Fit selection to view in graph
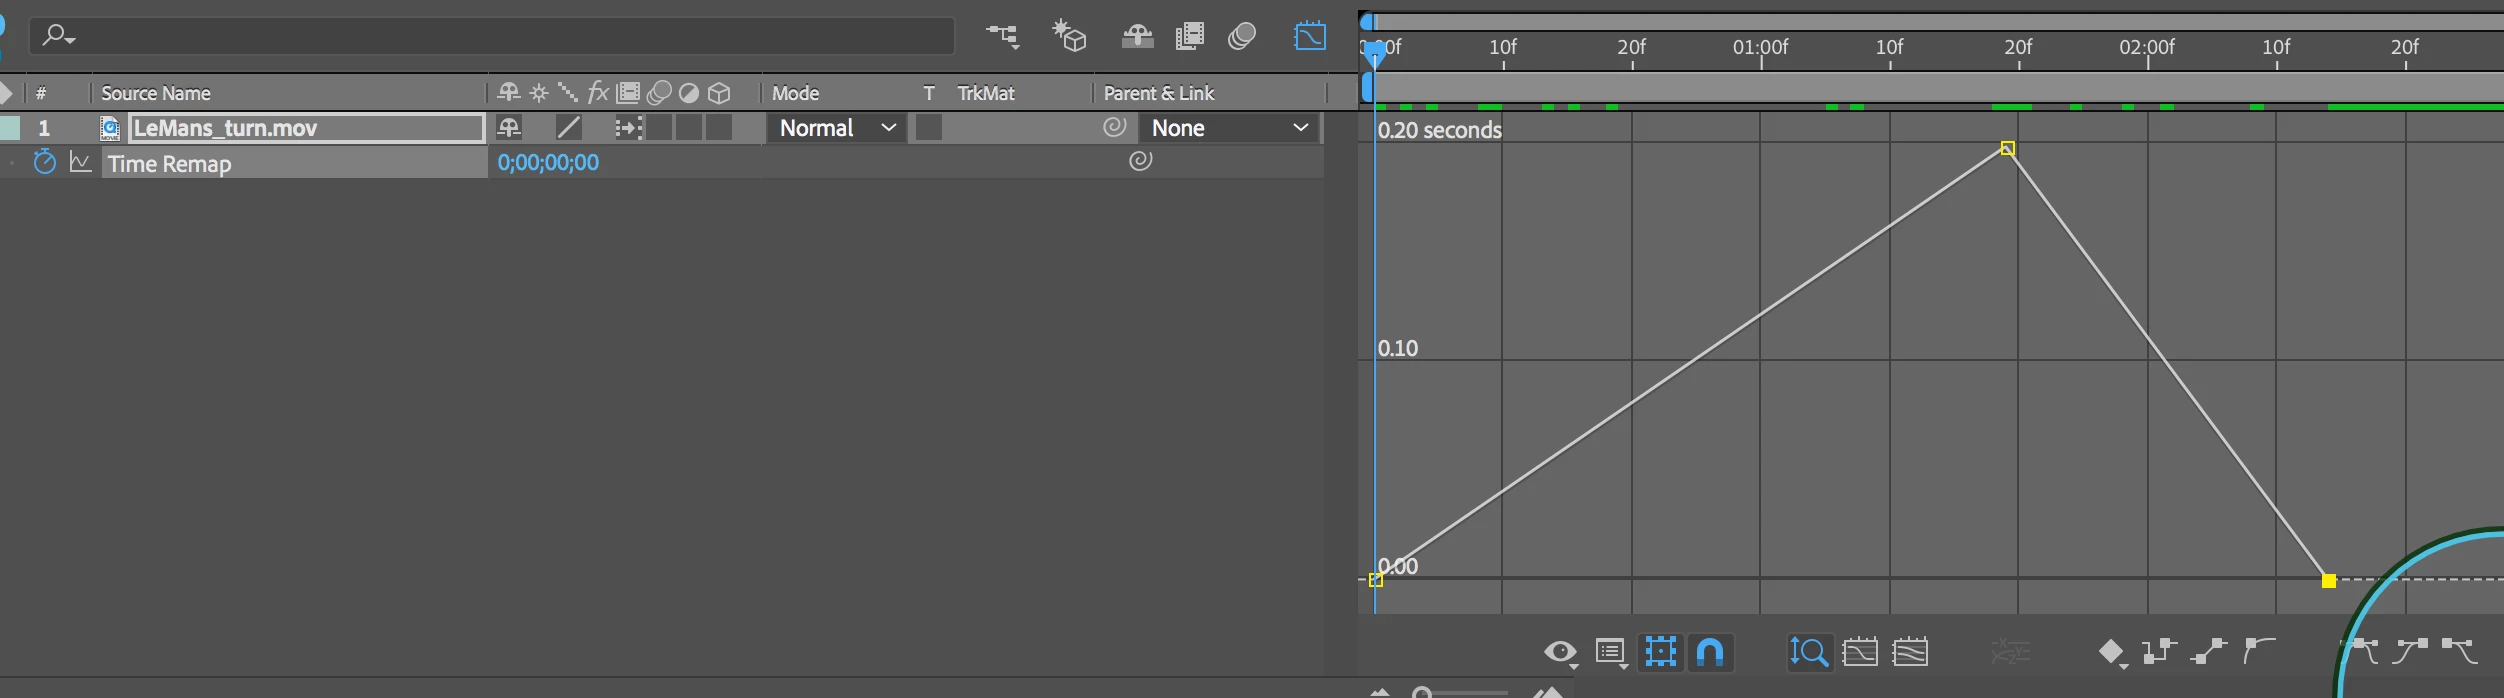The width and height of the screenshot is (2504, 698). [1860, 652]
